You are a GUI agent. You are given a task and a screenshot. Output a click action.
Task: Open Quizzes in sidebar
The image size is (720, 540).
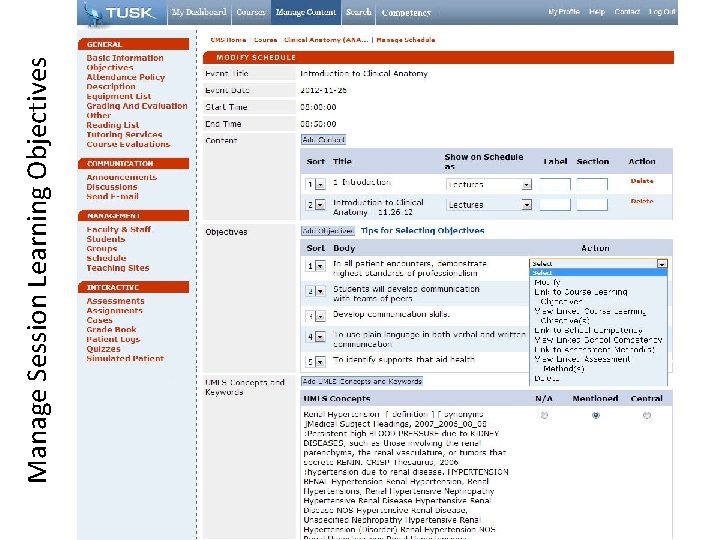coord(103,349)
